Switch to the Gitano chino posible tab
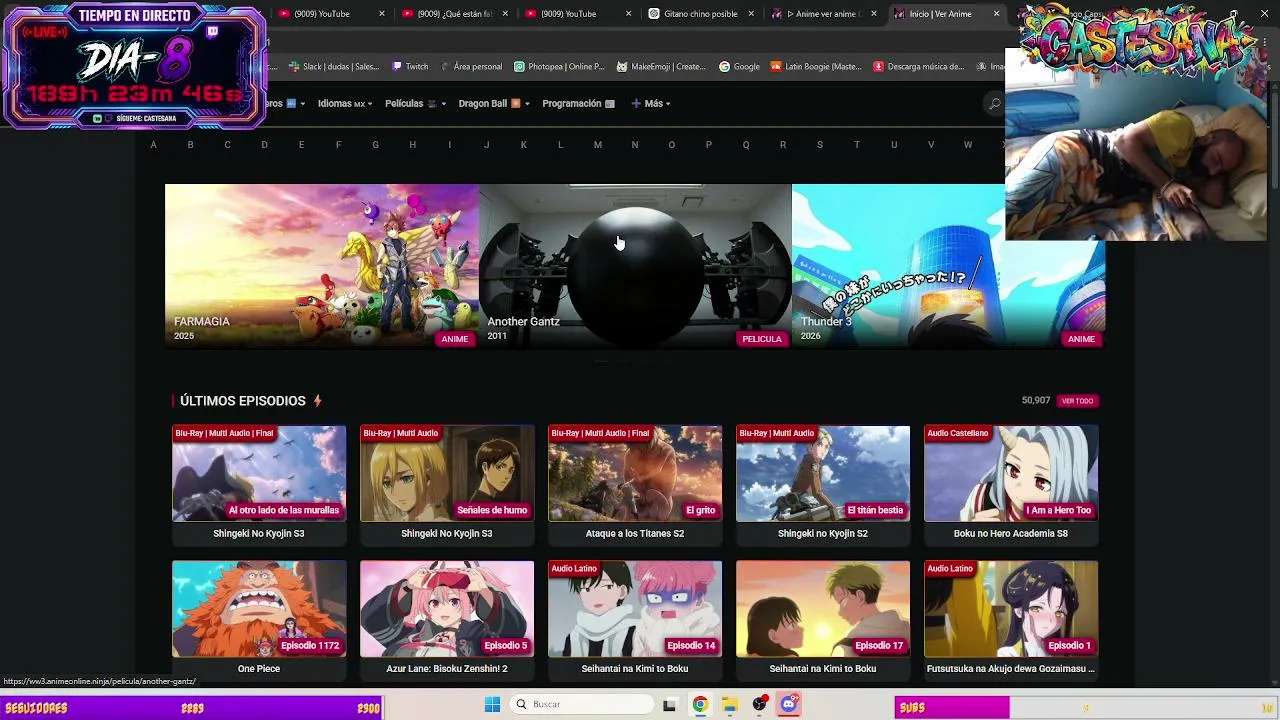This screenshot has height=720, width=1280. [701, 14]
